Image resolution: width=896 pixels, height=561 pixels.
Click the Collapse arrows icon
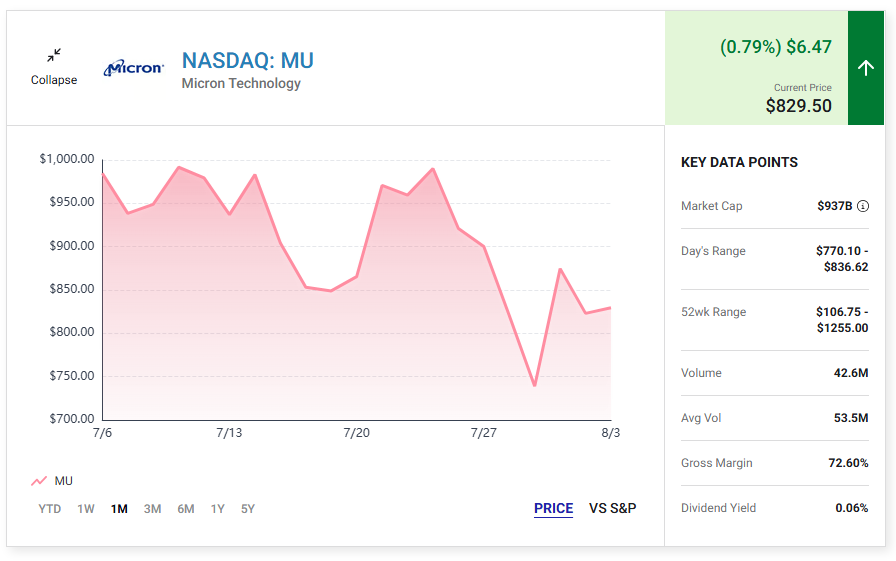tap(54, 55)
